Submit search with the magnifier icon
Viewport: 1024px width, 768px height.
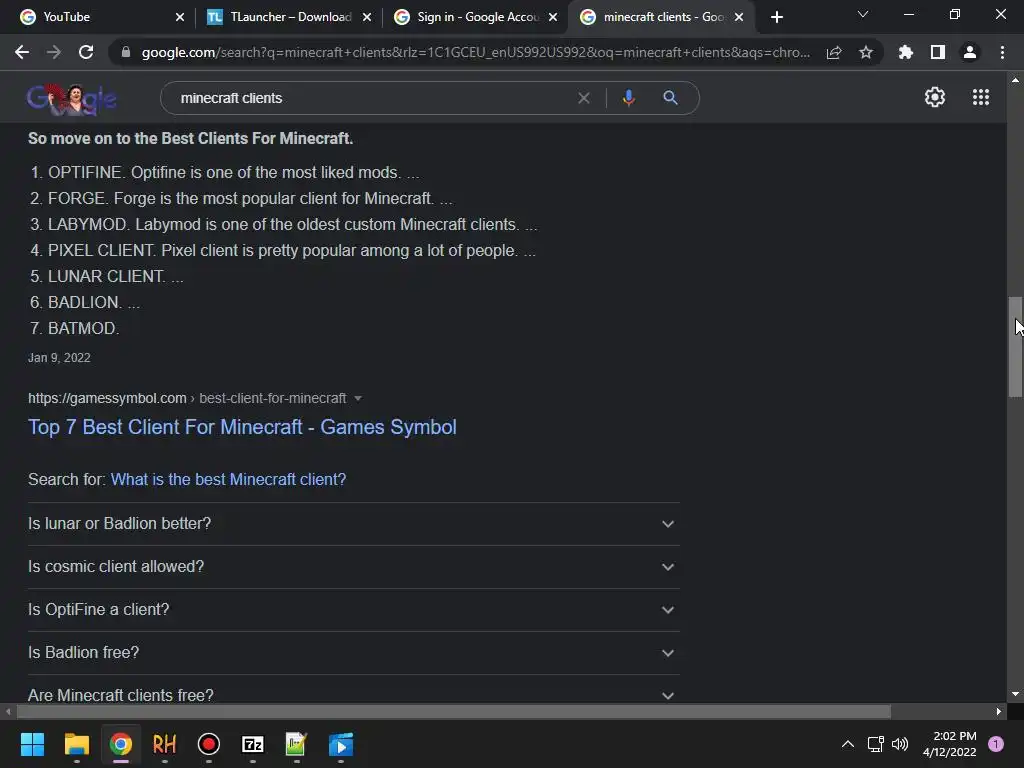[x=670, y=98]
